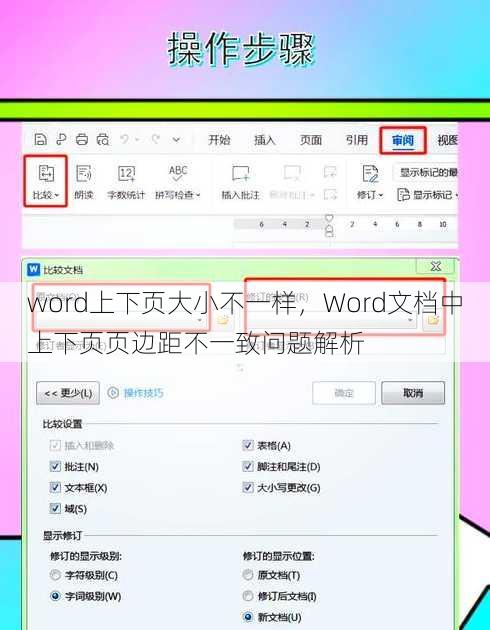Click the 显示修订 section label
The width and height of the screenshot is (490, 630).
point(62,536)
